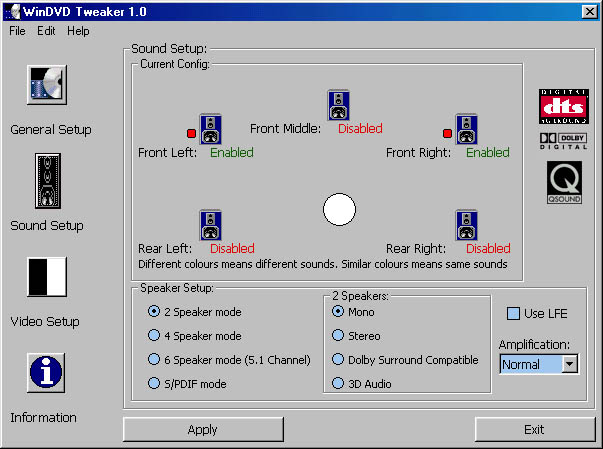Click the Front Middle speaker icon
Viewport: 603px width, 449px height.
point(338,105)
